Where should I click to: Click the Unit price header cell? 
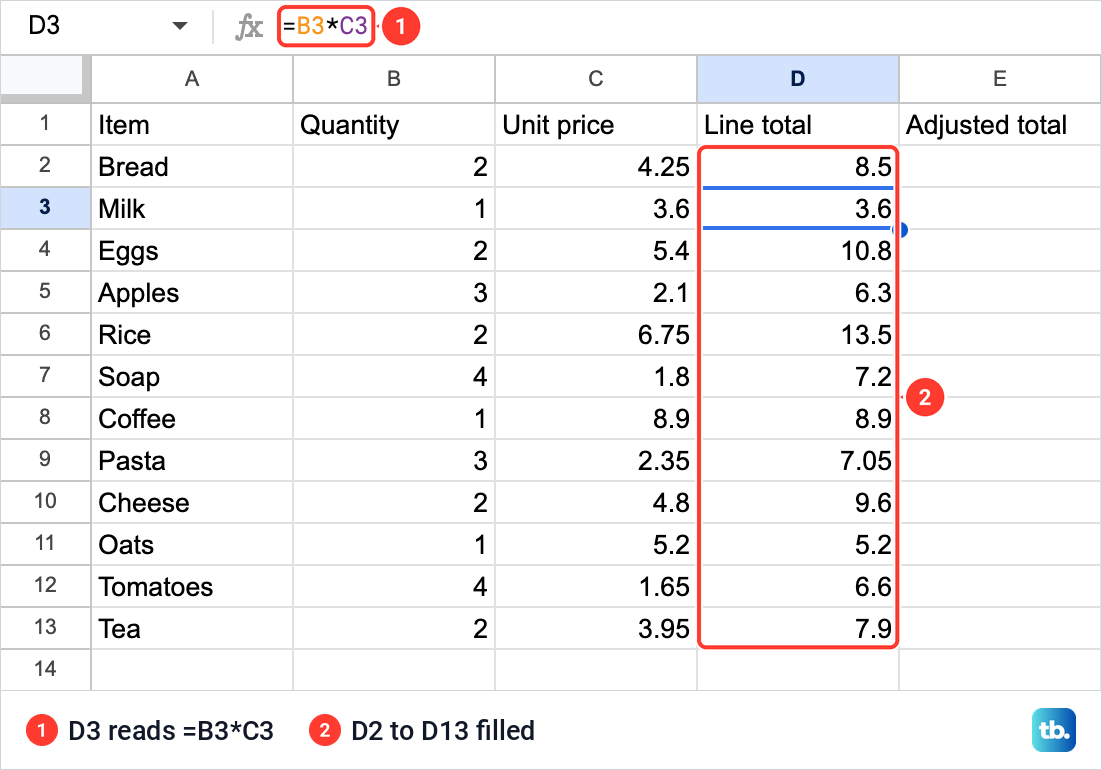pyautogui.click(x=596, y=124)
